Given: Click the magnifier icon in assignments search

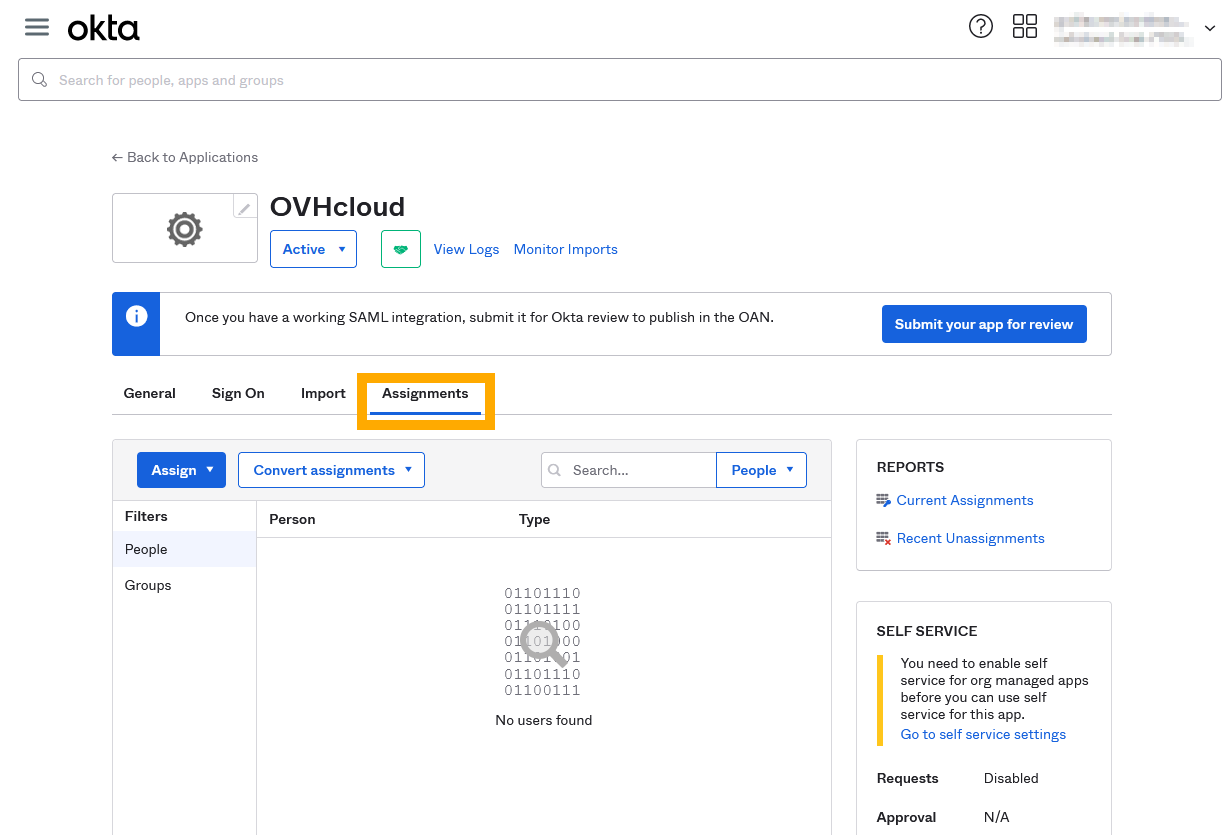Looking at the screenshot, I should (556, 470).
